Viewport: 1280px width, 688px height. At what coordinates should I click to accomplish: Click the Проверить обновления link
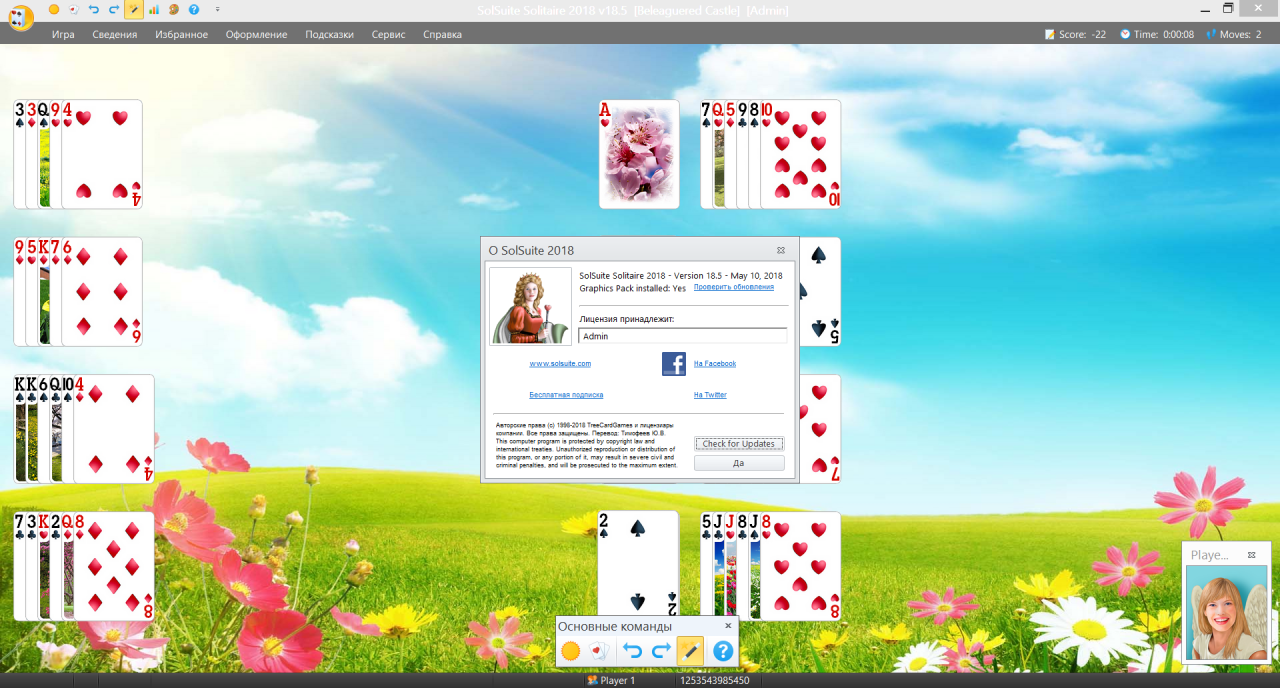tap(733, 287)
